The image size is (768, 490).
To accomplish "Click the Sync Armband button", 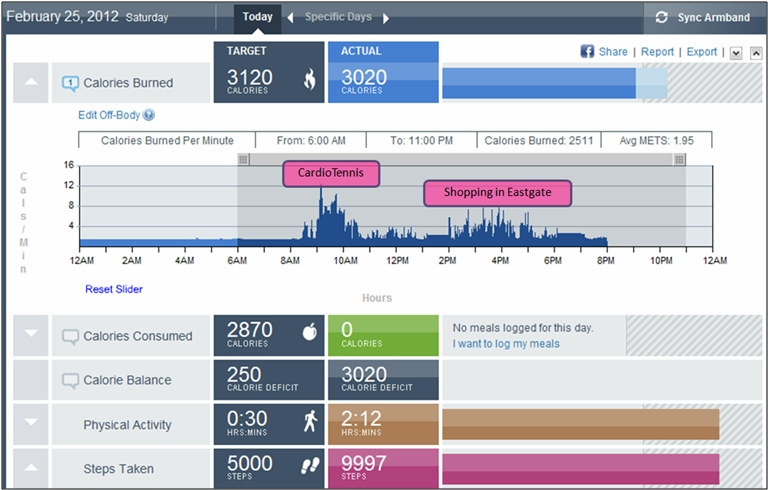I will 704,18.
